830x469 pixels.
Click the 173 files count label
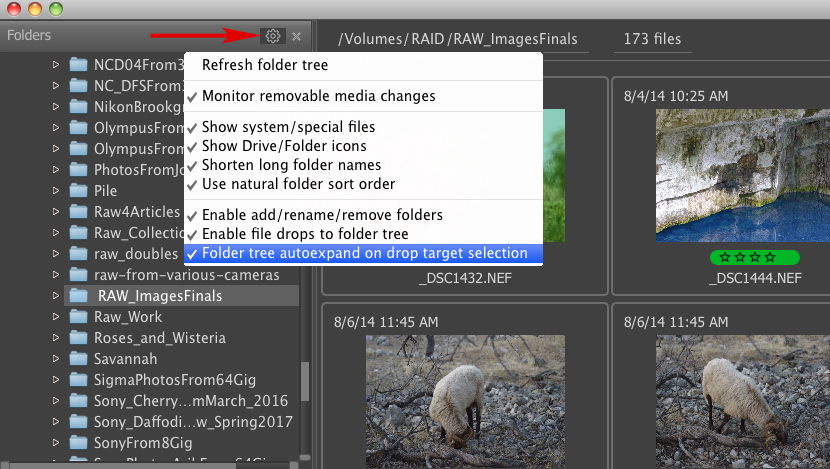point(652,40)
